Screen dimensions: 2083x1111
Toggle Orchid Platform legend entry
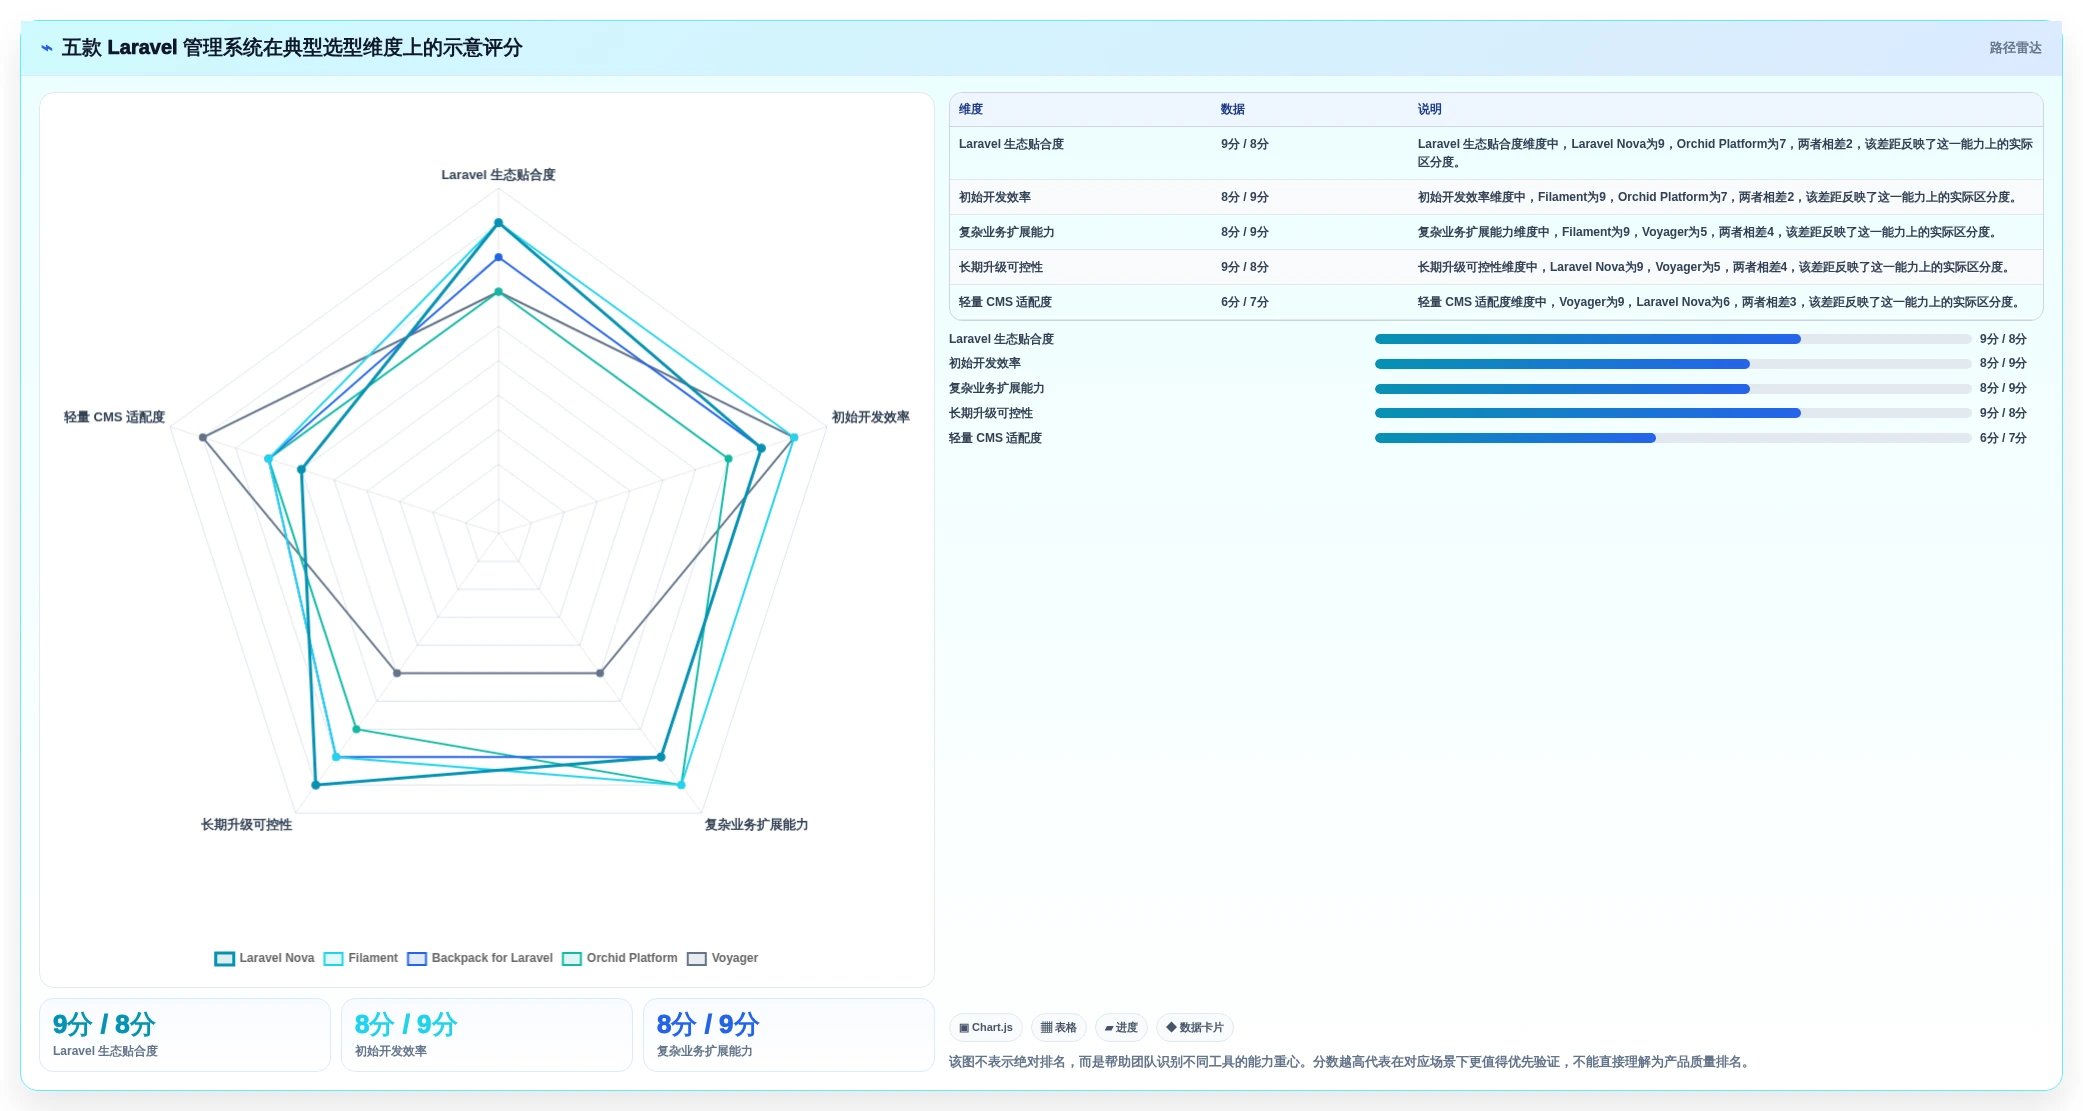tap(620, 958)
